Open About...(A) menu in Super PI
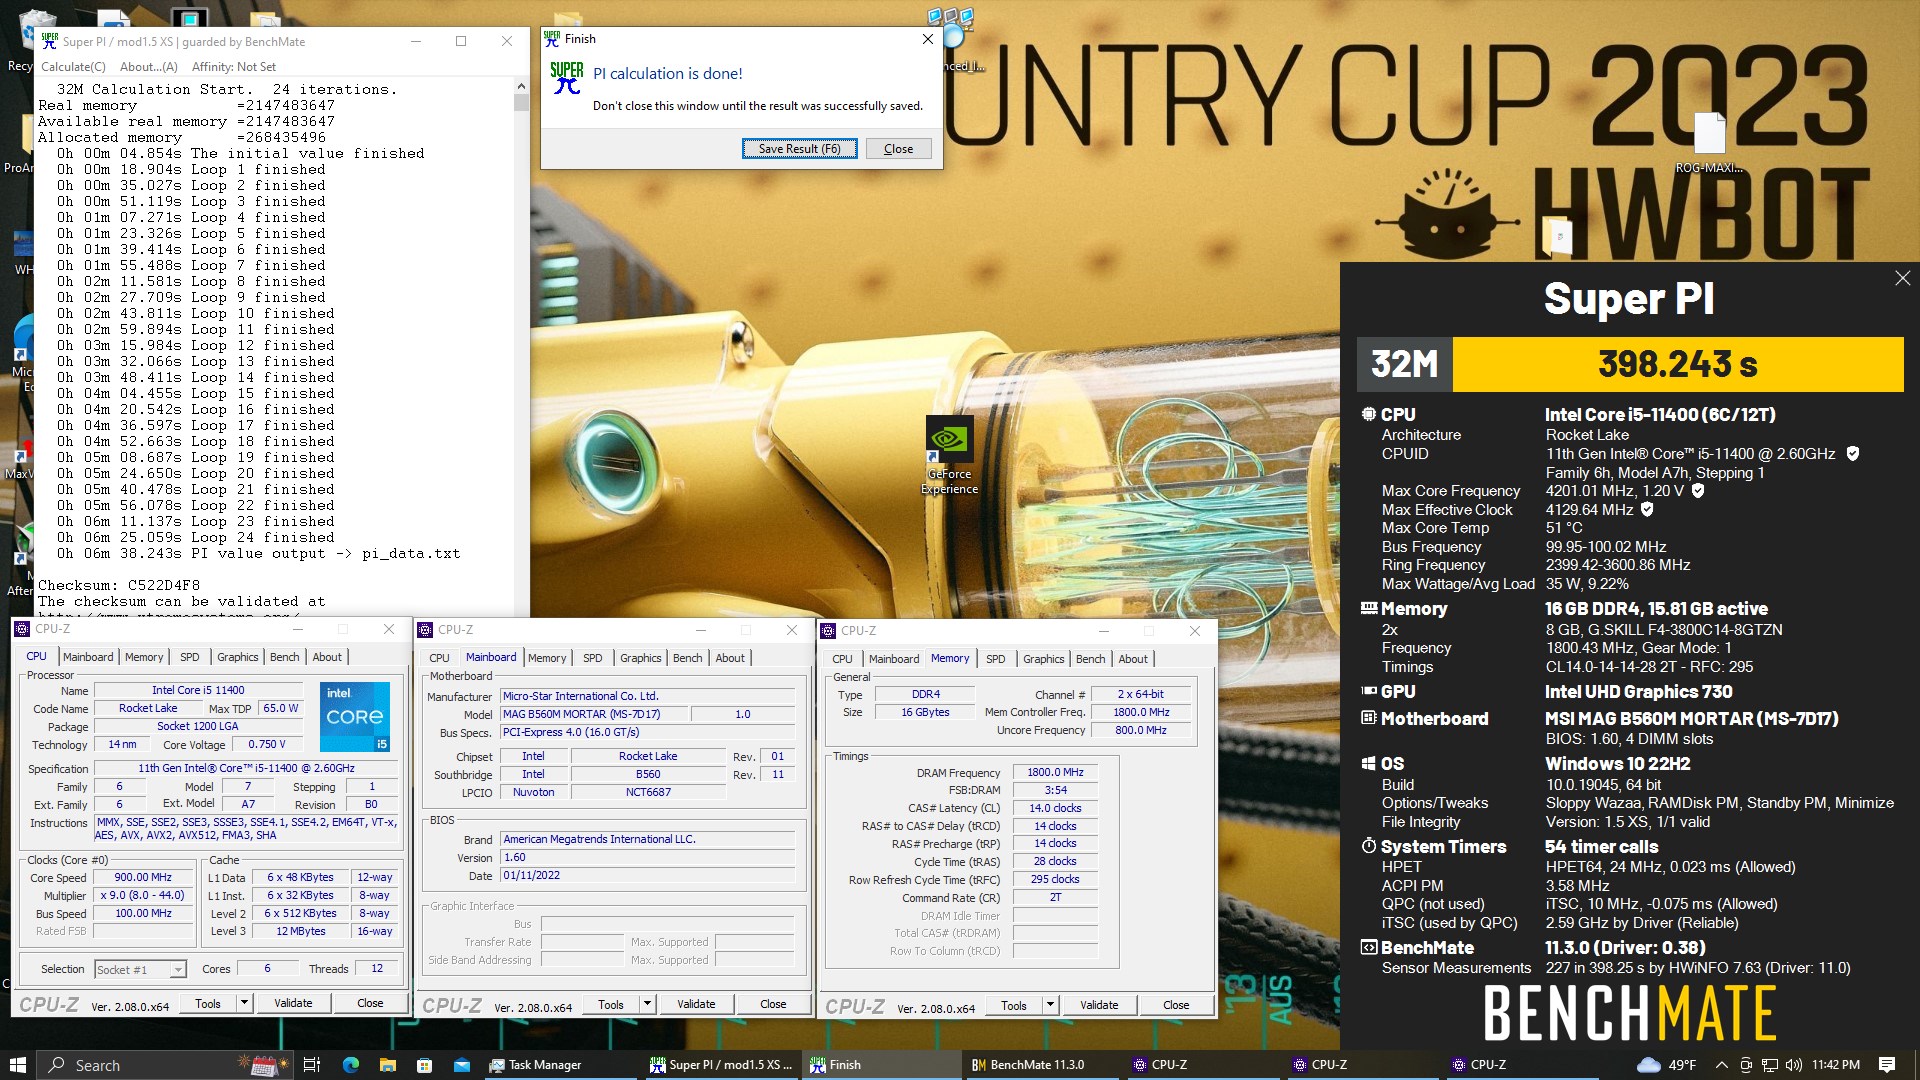This screenshot has width=1920, height=1080. 148,67
